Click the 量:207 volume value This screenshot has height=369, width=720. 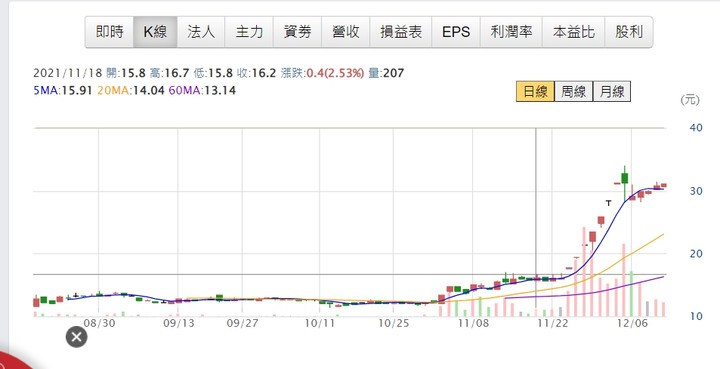[x=386, y=73]
